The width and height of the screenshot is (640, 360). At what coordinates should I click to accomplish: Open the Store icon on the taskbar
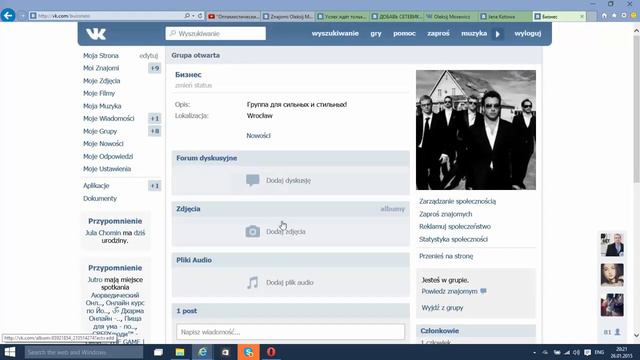[225, 352]
